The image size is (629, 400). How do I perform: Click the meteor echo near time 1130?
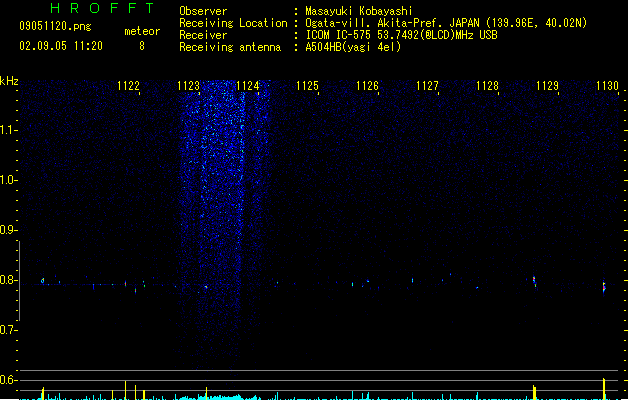[x=604, y=287]
